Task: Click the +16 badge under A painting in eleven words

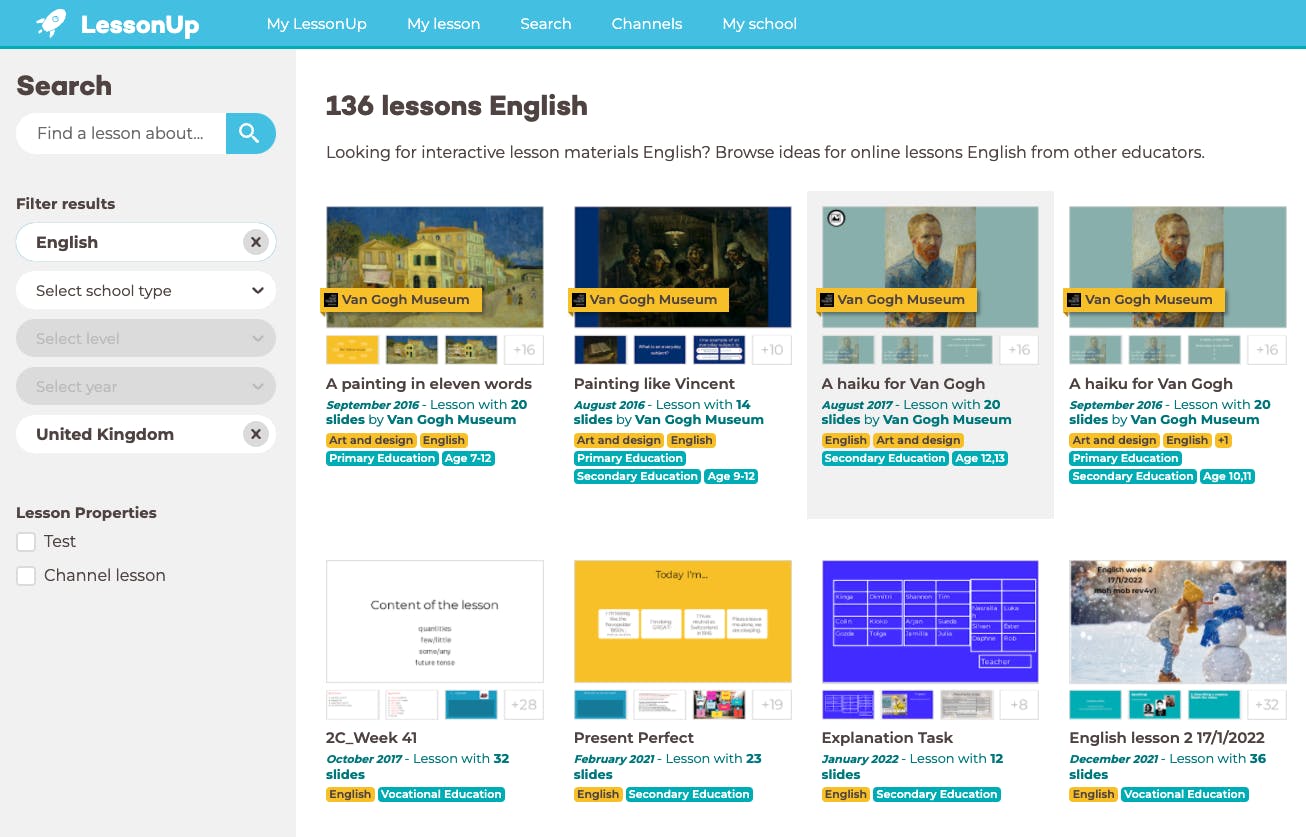Action: click(524, 350)
